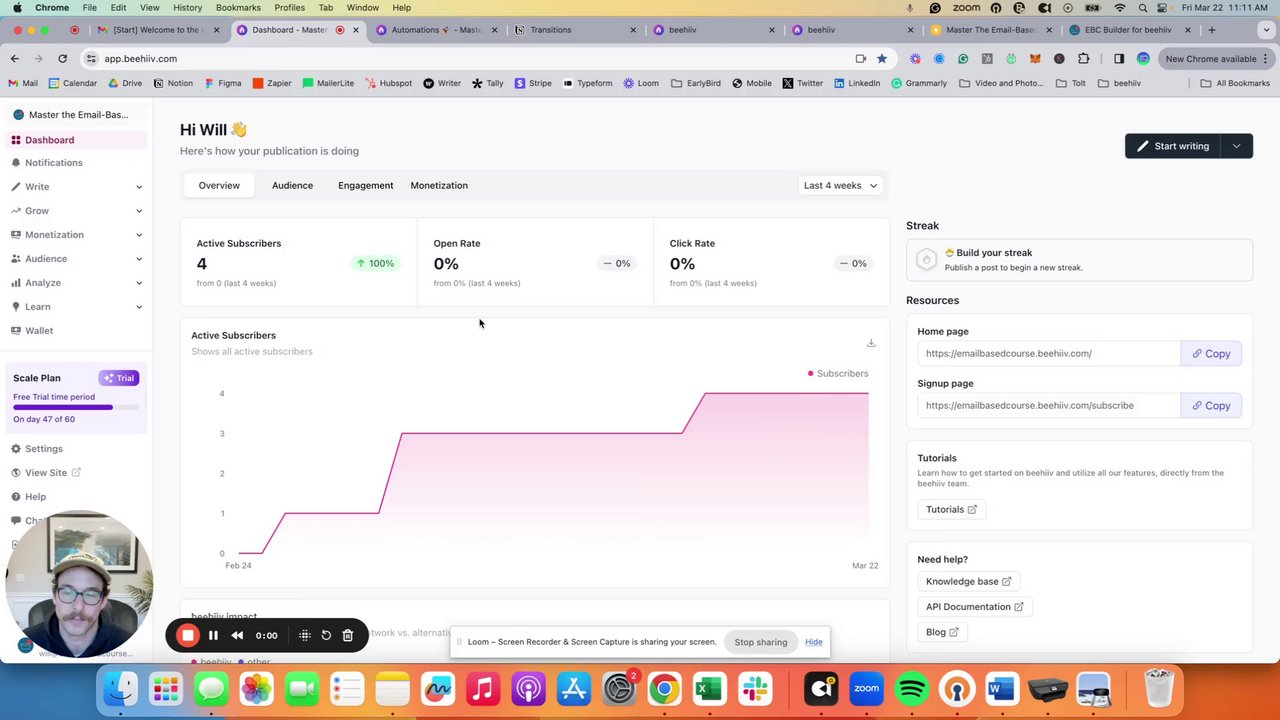Click the Trial badge on Scale Plan
Screen dimensions: 1280x720
pyautogui.click(x=118, y=378)
